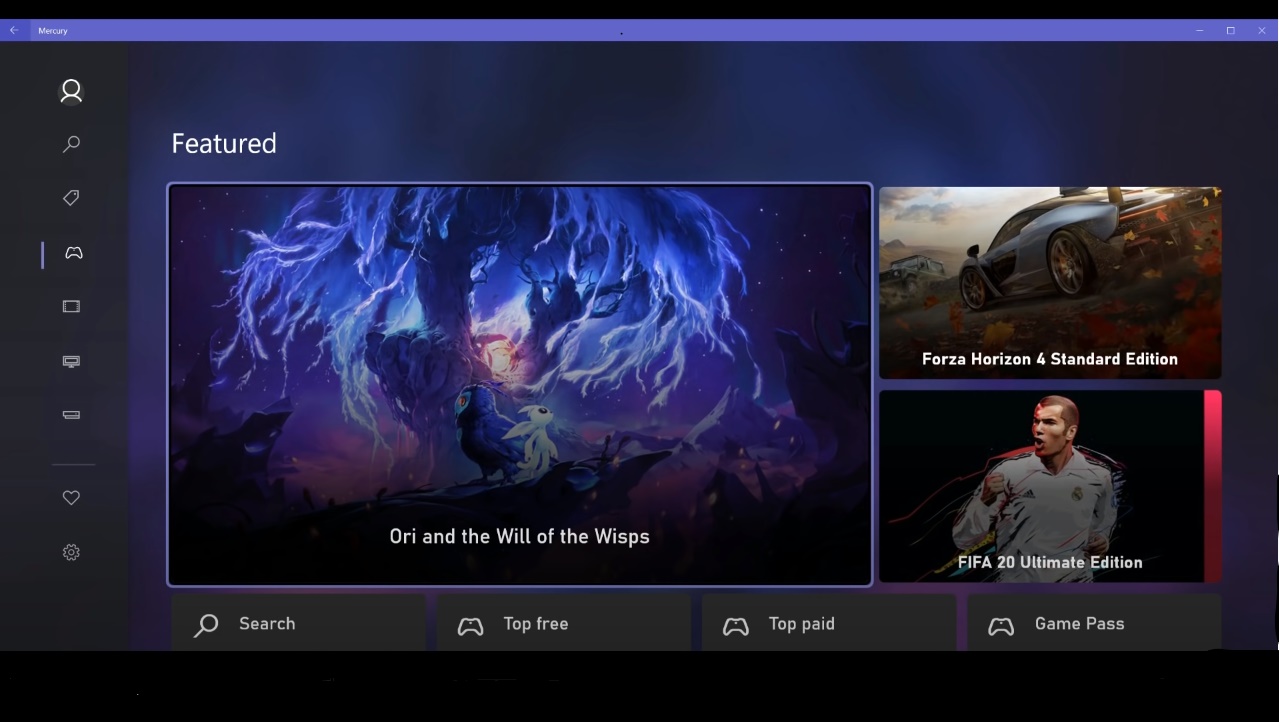Open the Ori and the Will of the Wisps feature
This screenshot has height=722, width=1279.
point(520,385)
